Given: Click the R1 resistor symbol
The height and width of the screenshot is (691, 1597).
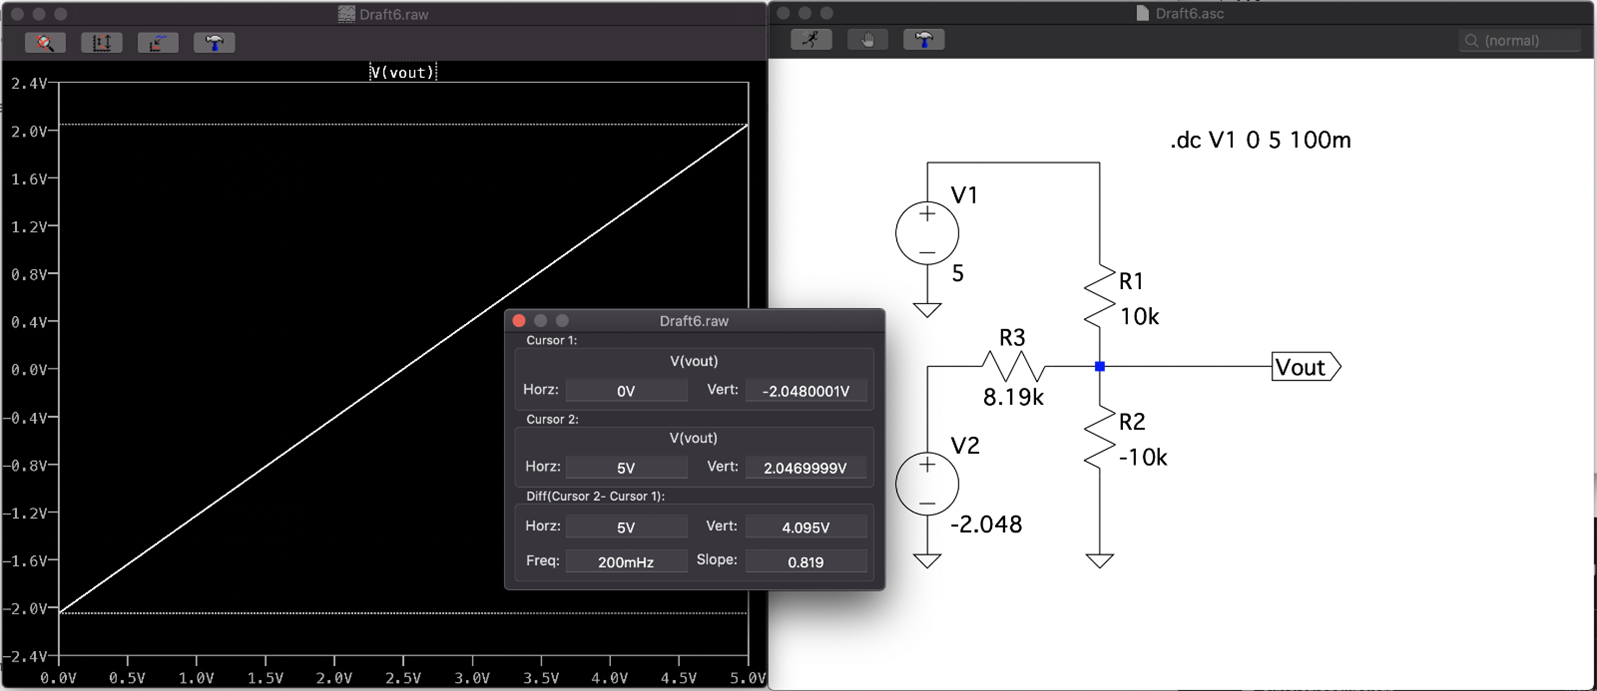Looking at the screenshot, I should coord(1099,296).
